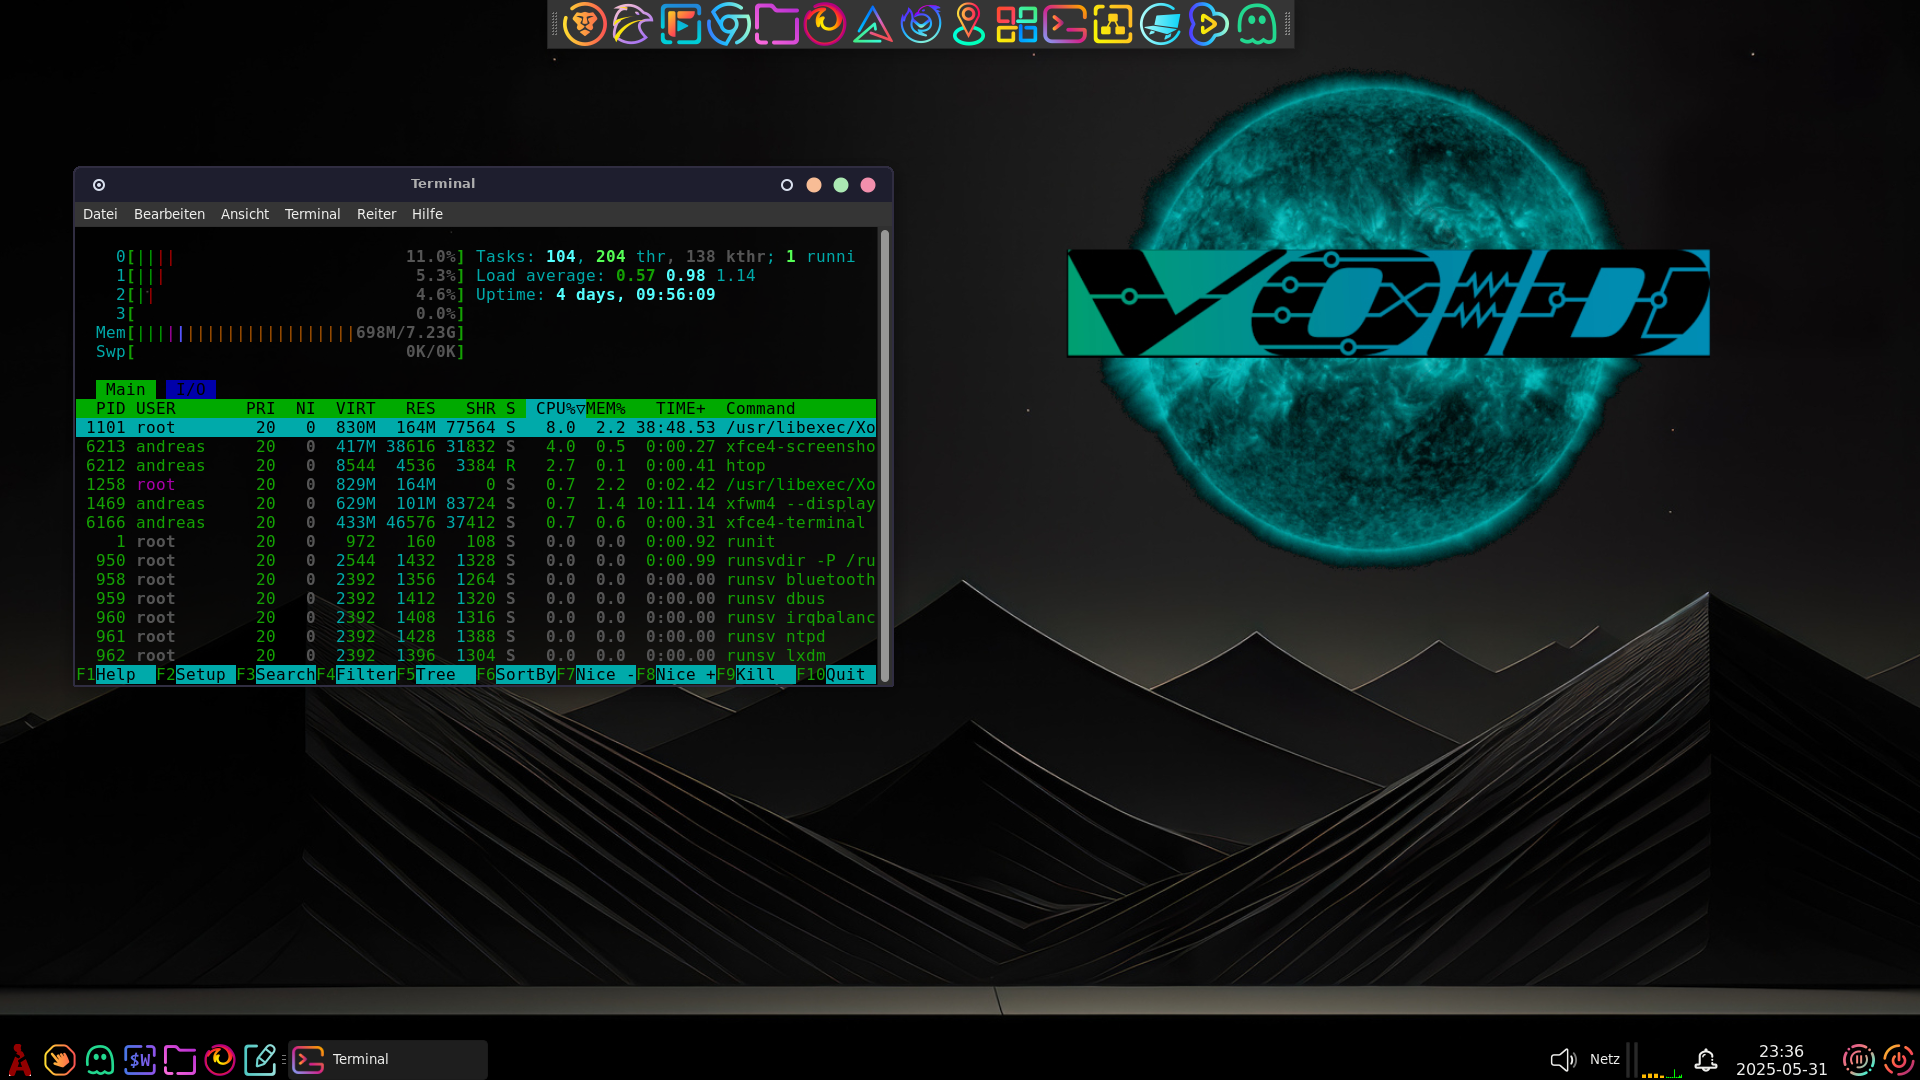Click the F5 Tree button in htop
This screenshot has width=1920, height=1080.
click(x=436, y=675)
